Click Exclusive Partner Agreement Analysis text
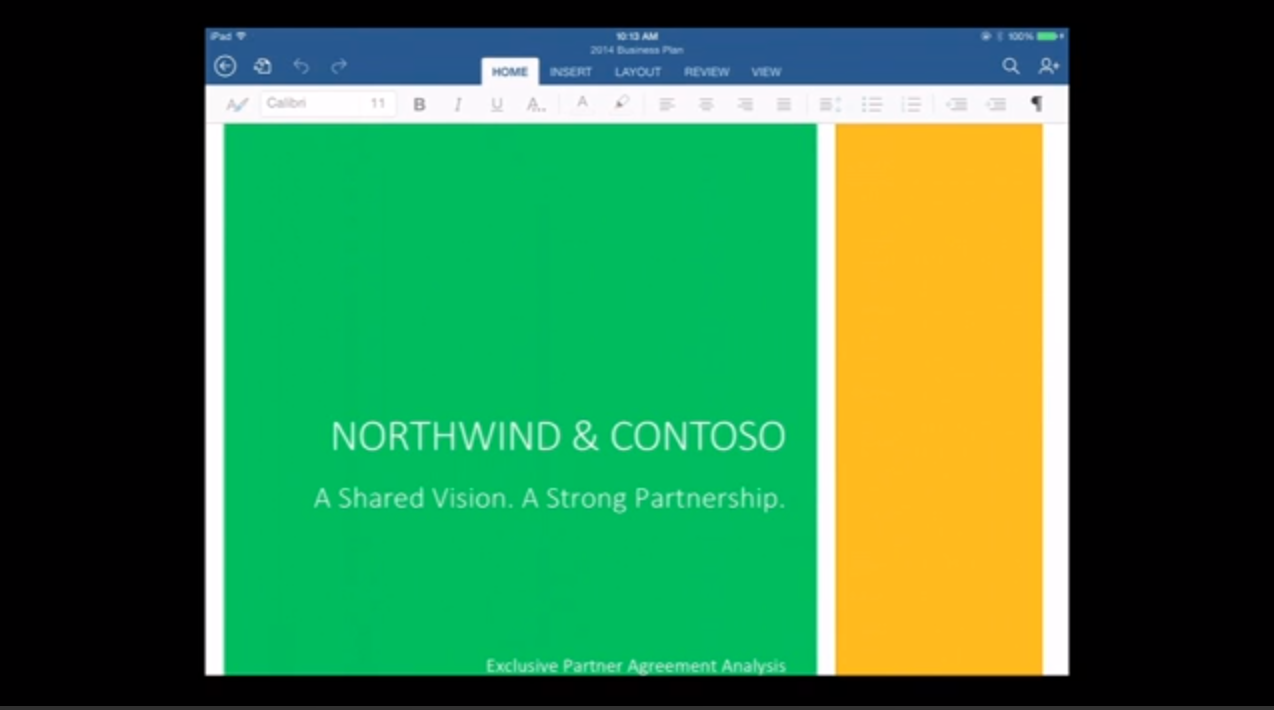Image resolution: width=1274 pixels, height=710 pixels. tap(636, 666)
